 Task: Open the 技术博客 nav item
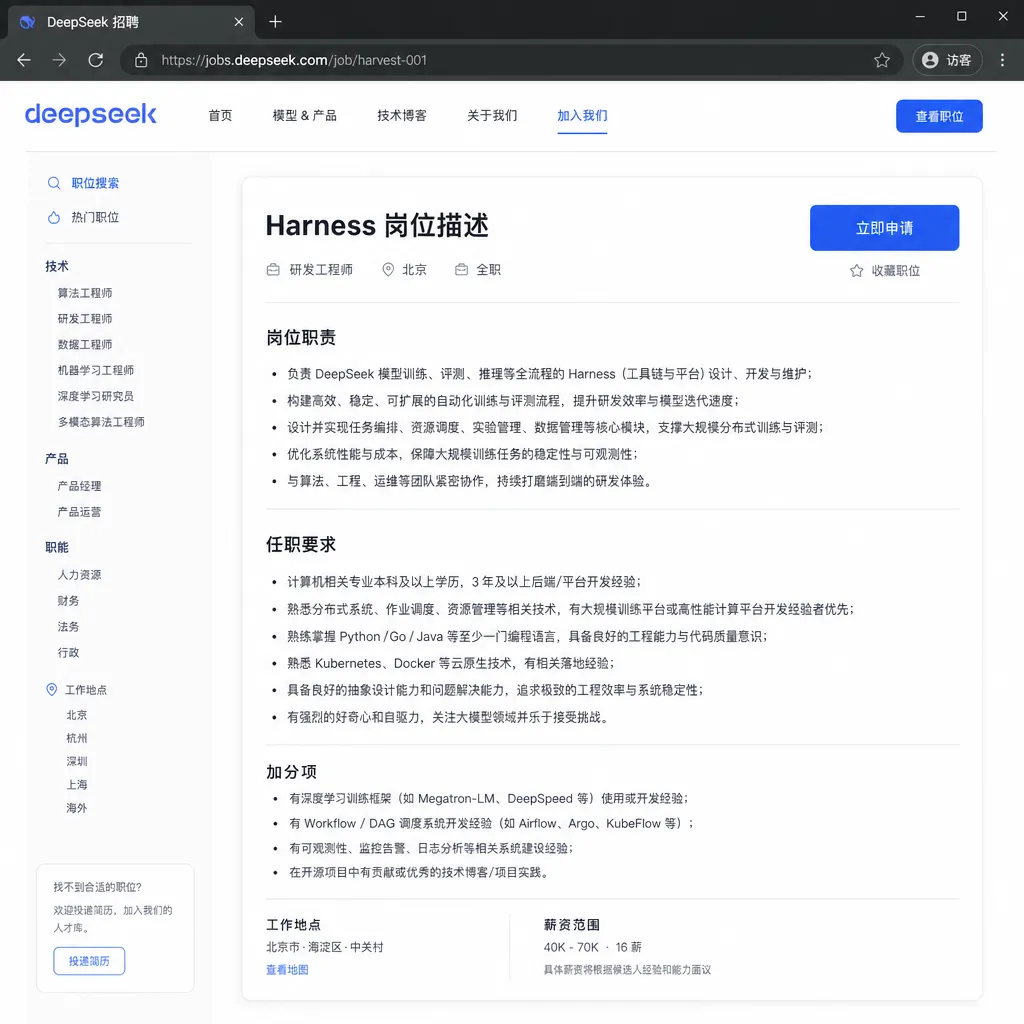click(402, 116)
